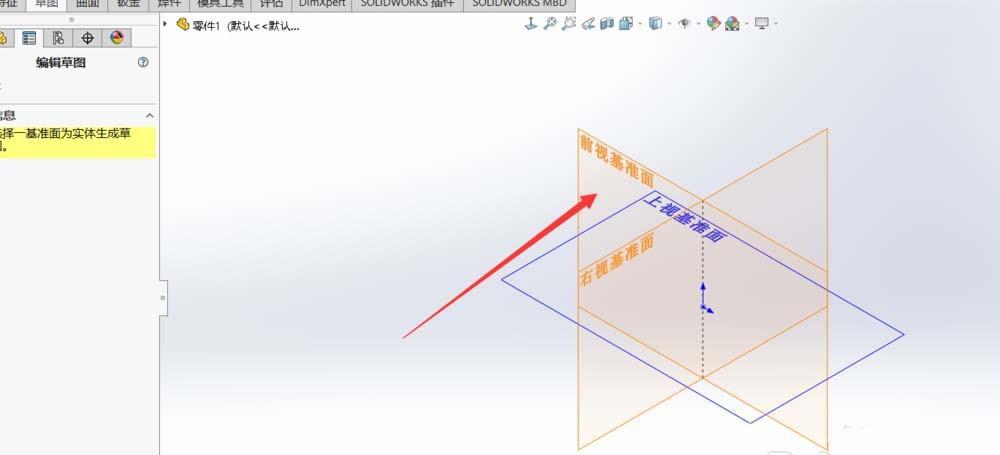Switch to DisplayManager color ball tab

[117, 38]
